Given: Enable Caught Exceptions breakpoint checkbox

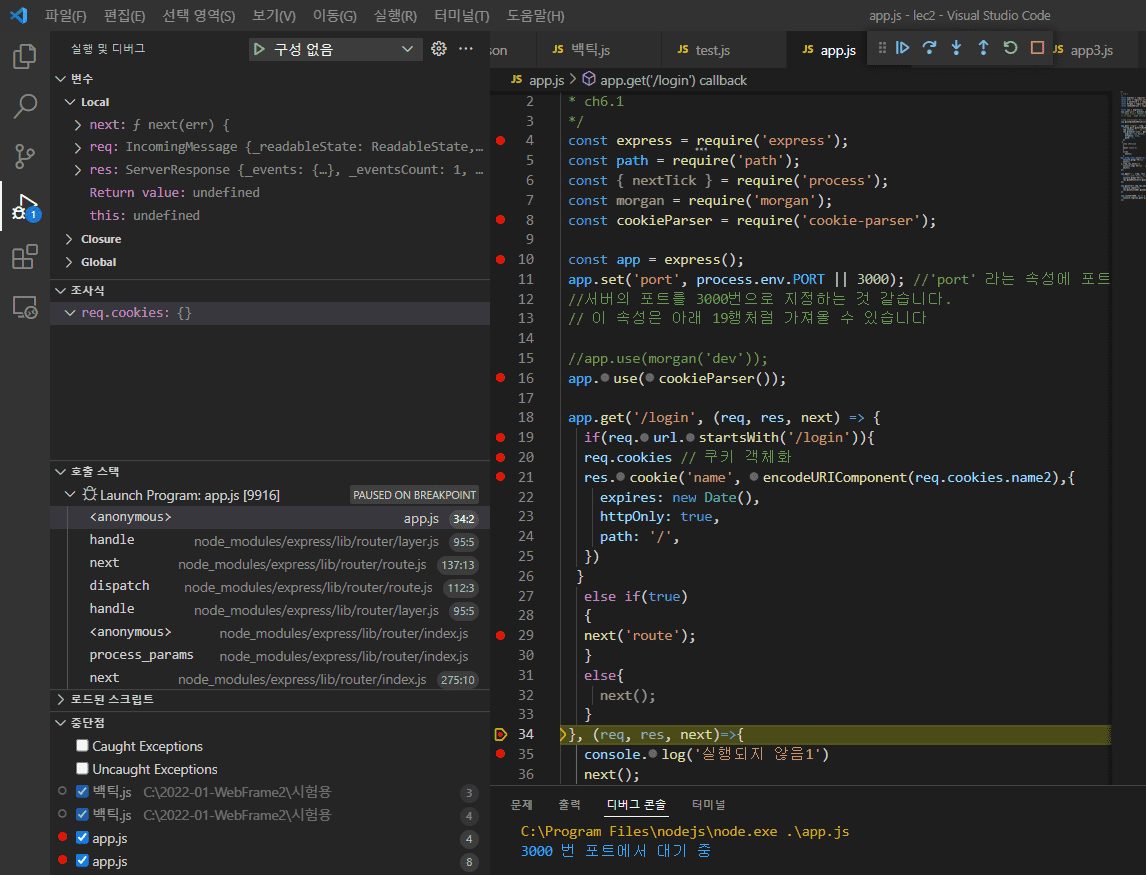Looking at the screenshot, I should [83, 746].
